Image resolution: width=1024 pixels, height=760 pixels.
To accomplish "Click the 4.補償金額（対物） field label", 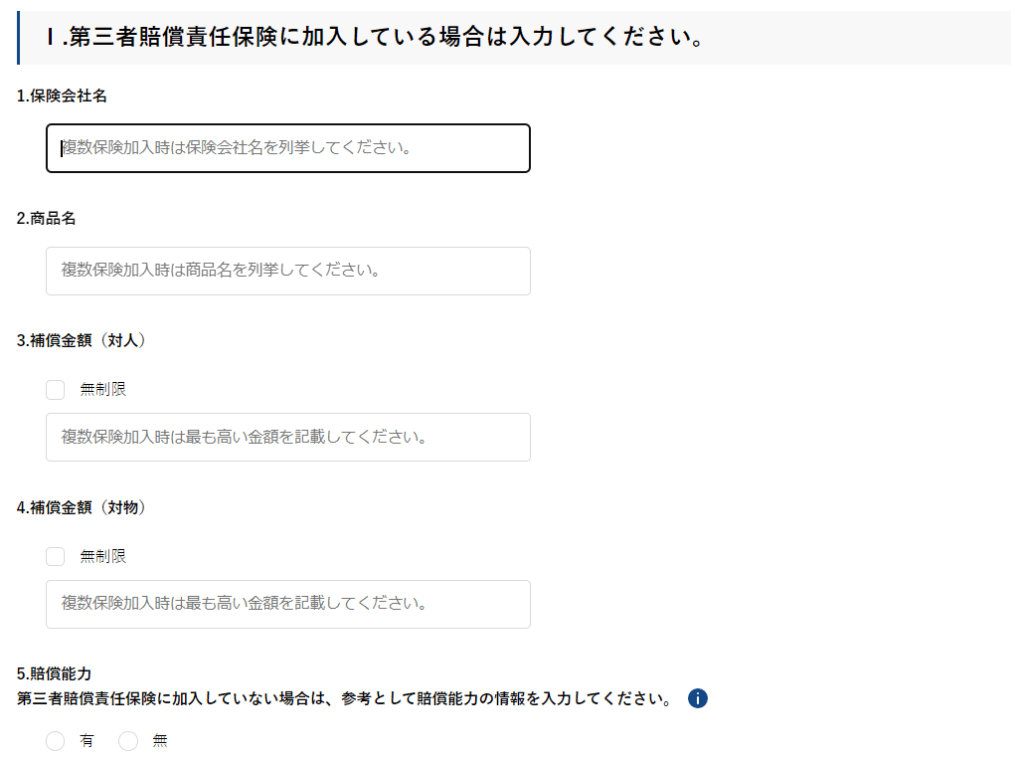I will pos(82,507).
